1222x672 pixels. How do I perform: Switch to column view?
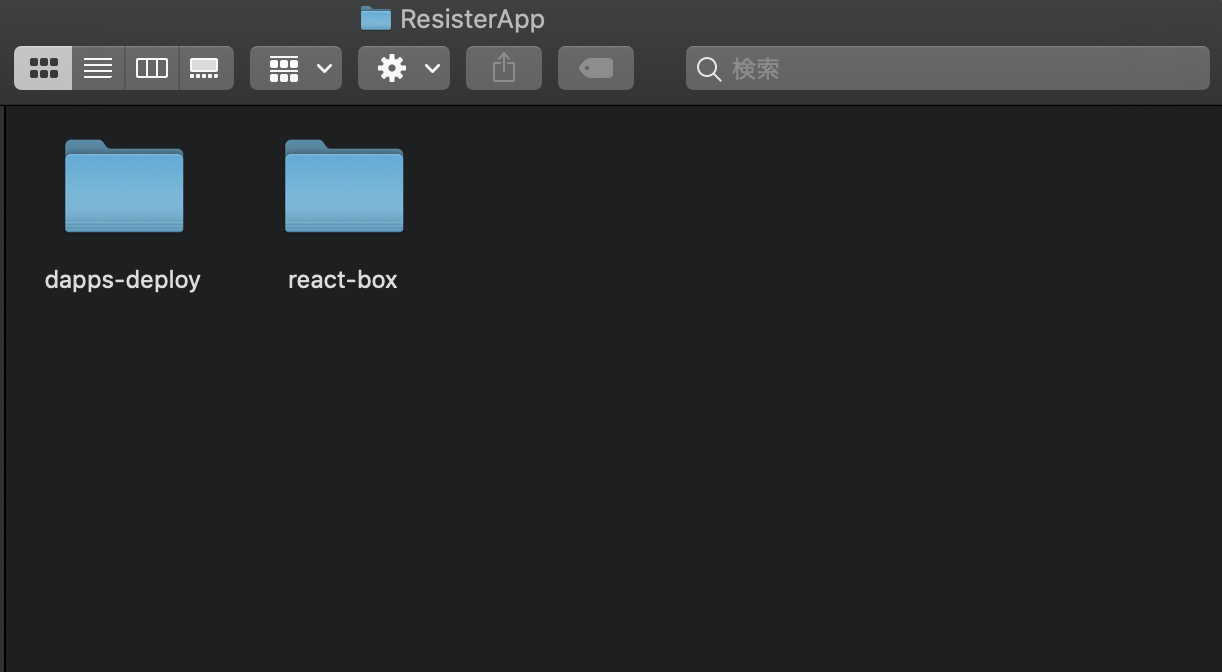pos(152,68)
